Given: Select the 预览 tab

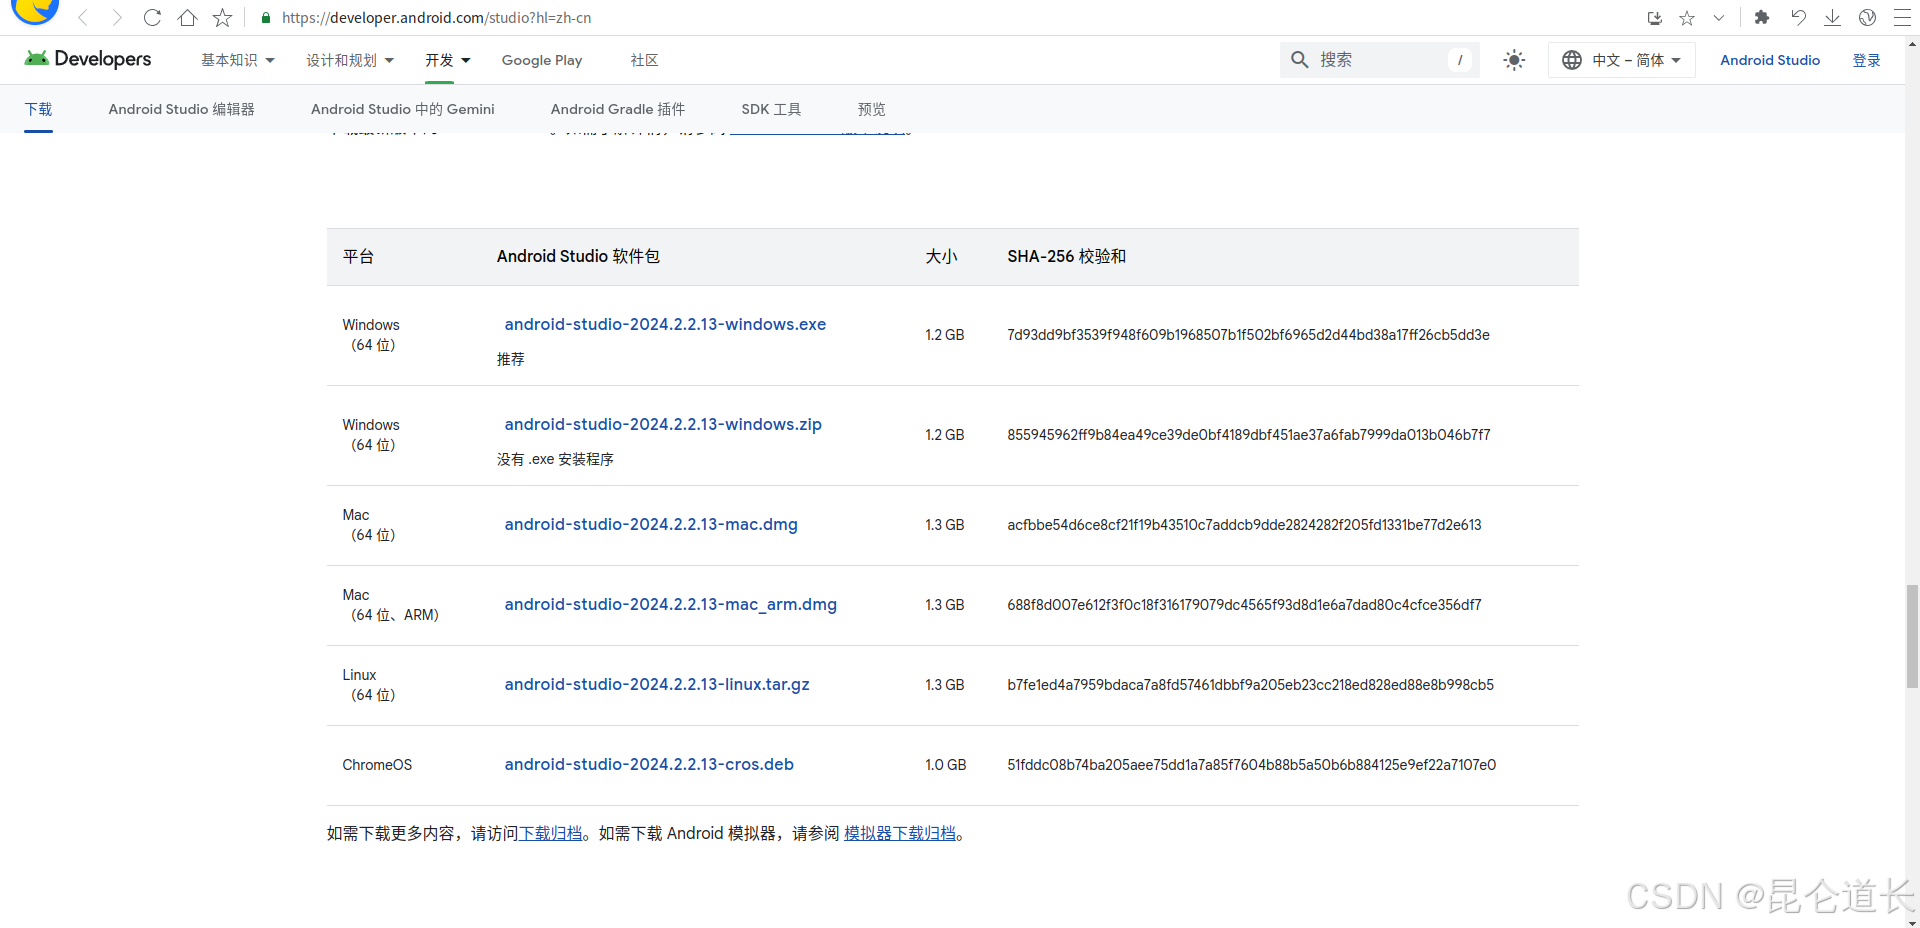Looking at the screenshot, I should tap(871, 109).
